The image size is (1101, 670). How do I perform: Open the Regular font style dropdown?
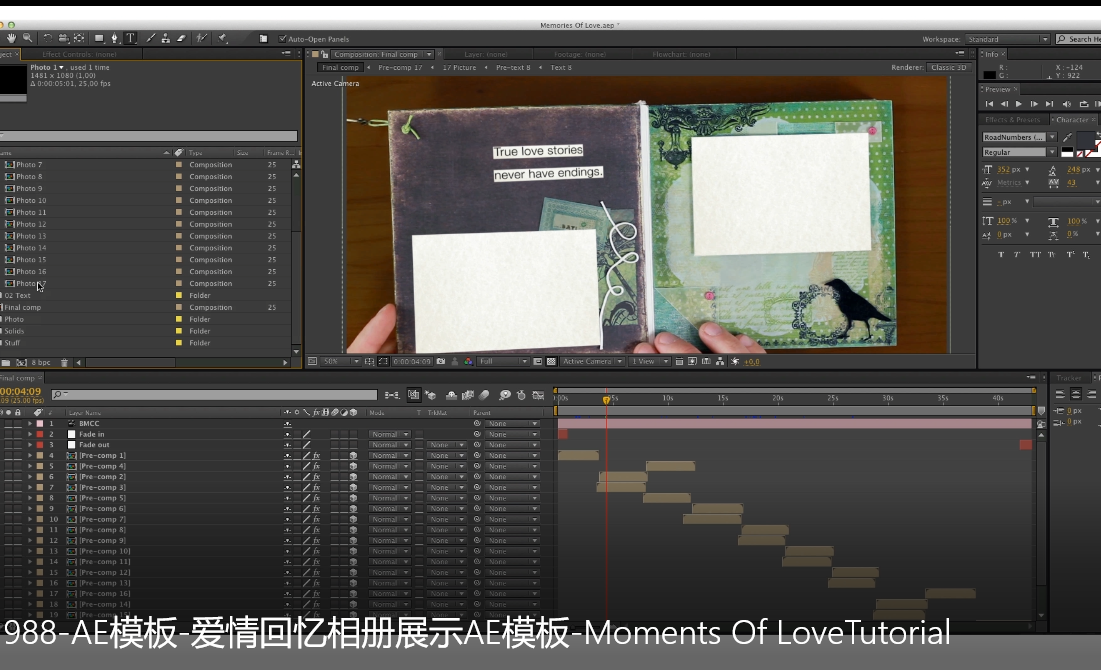(x=1019, y=152)
